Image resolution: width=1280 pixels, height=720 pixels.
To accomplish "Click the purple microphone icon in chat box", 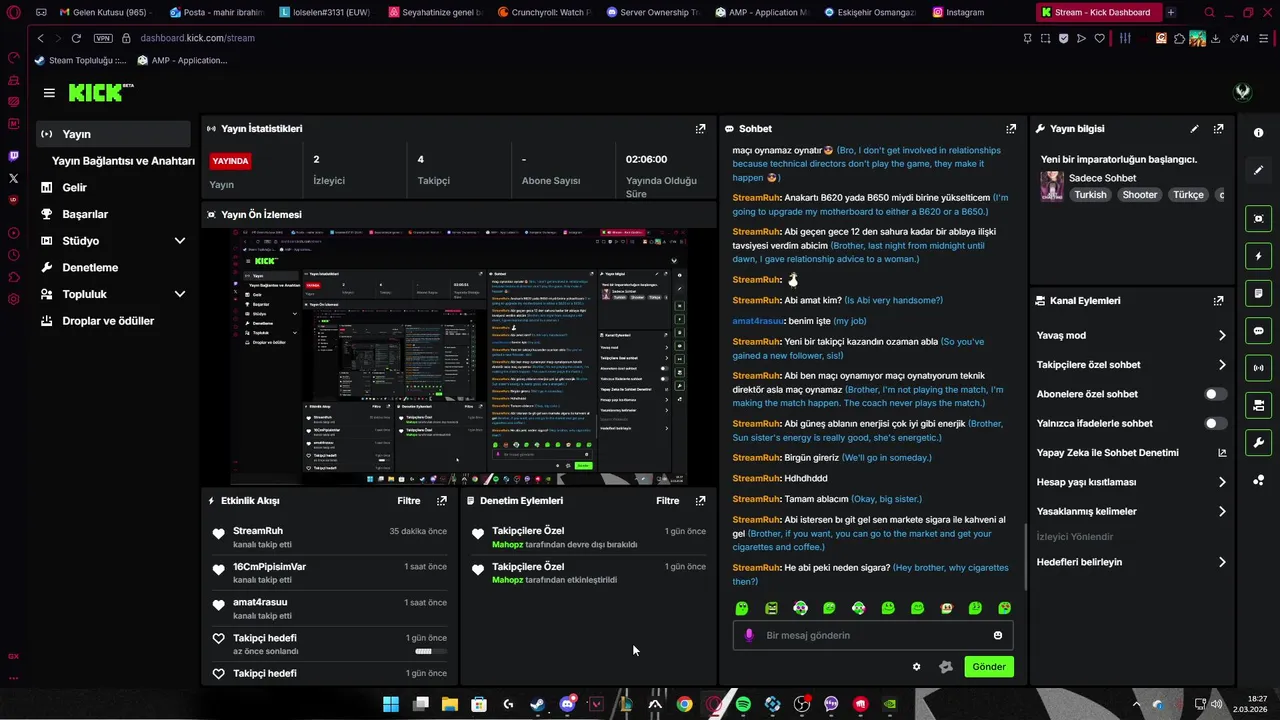I will click(749, 635).
